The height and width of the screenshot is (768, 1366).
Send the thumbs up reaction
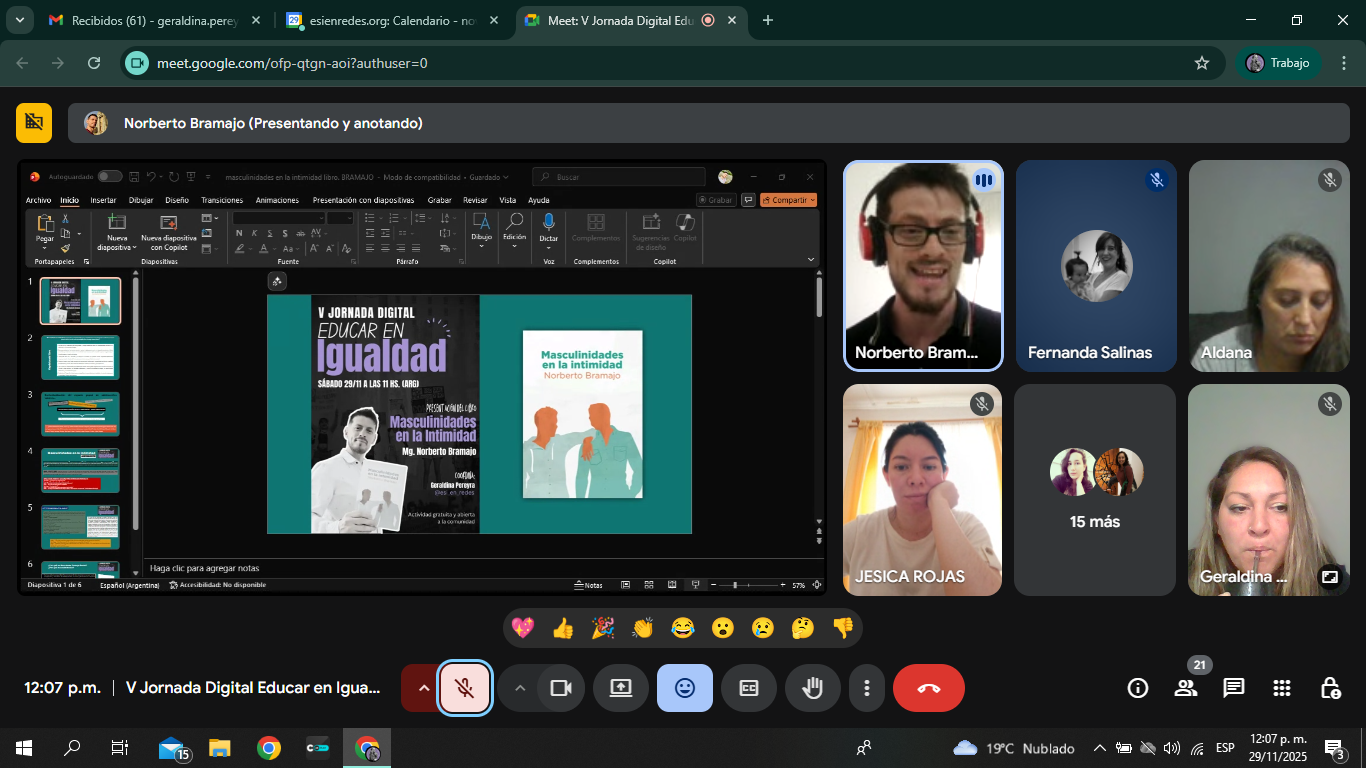tap(563, 628)
